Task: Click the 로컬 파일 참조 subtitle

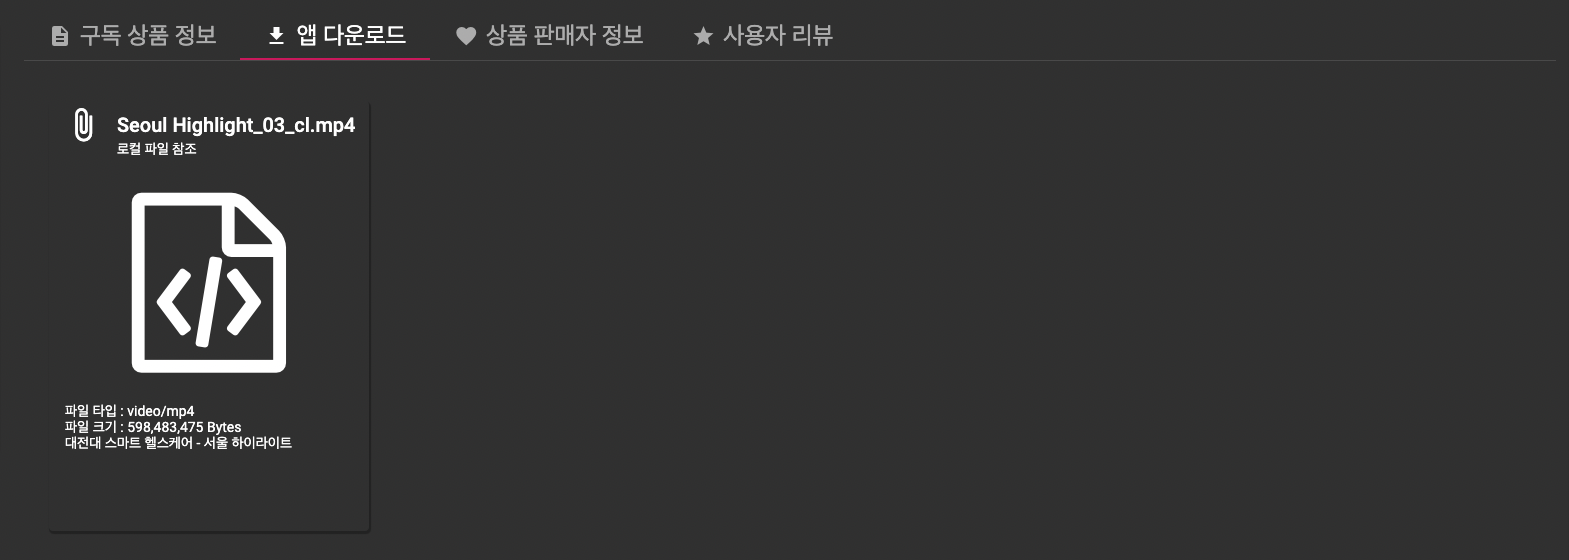Action: [157, 149]
